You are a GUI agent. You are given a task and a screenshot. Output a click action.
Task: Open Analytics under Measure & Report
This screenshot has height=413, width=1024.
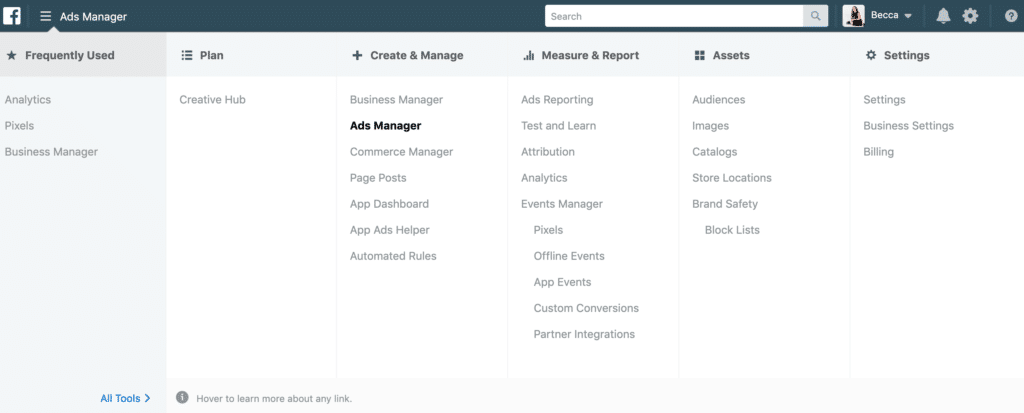point(544,178)
